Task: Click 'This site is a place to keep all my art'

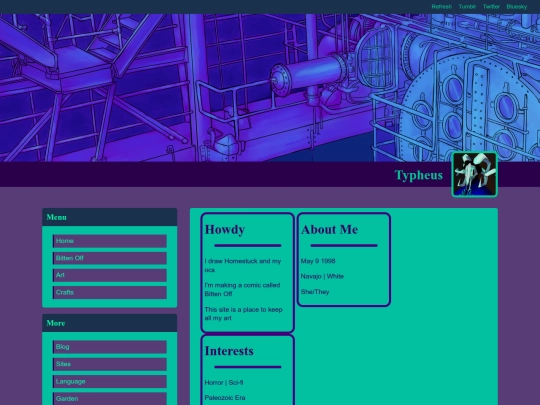Action: (x=243, y=314)
